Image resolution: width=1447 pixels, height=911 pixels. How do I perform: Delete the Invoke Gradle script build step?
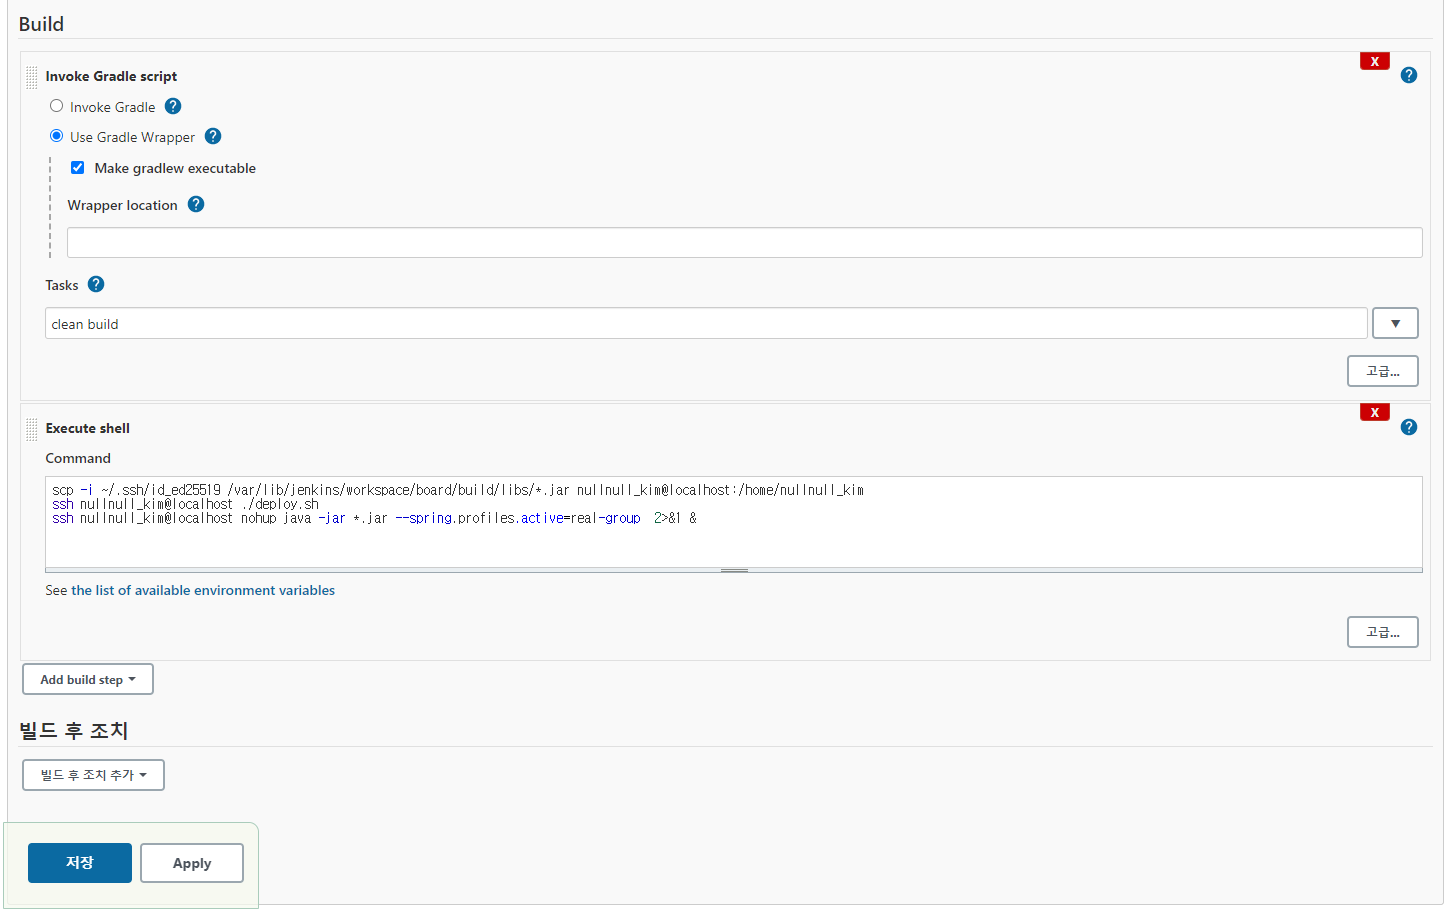click(x=1375, y=61)
